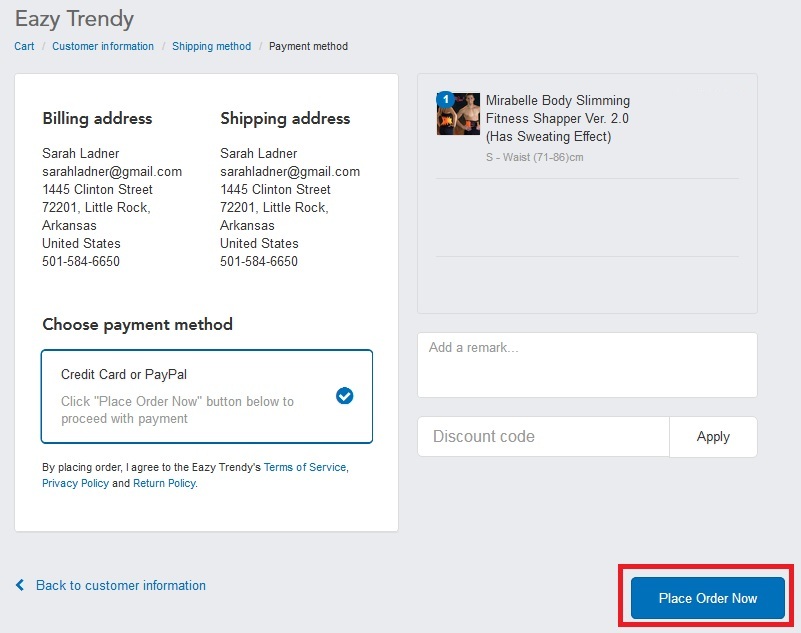This screenshot has width=801, height=633.
Task: Click the Mirabelle Body Slimming product name
Action: tap(558, 118)
